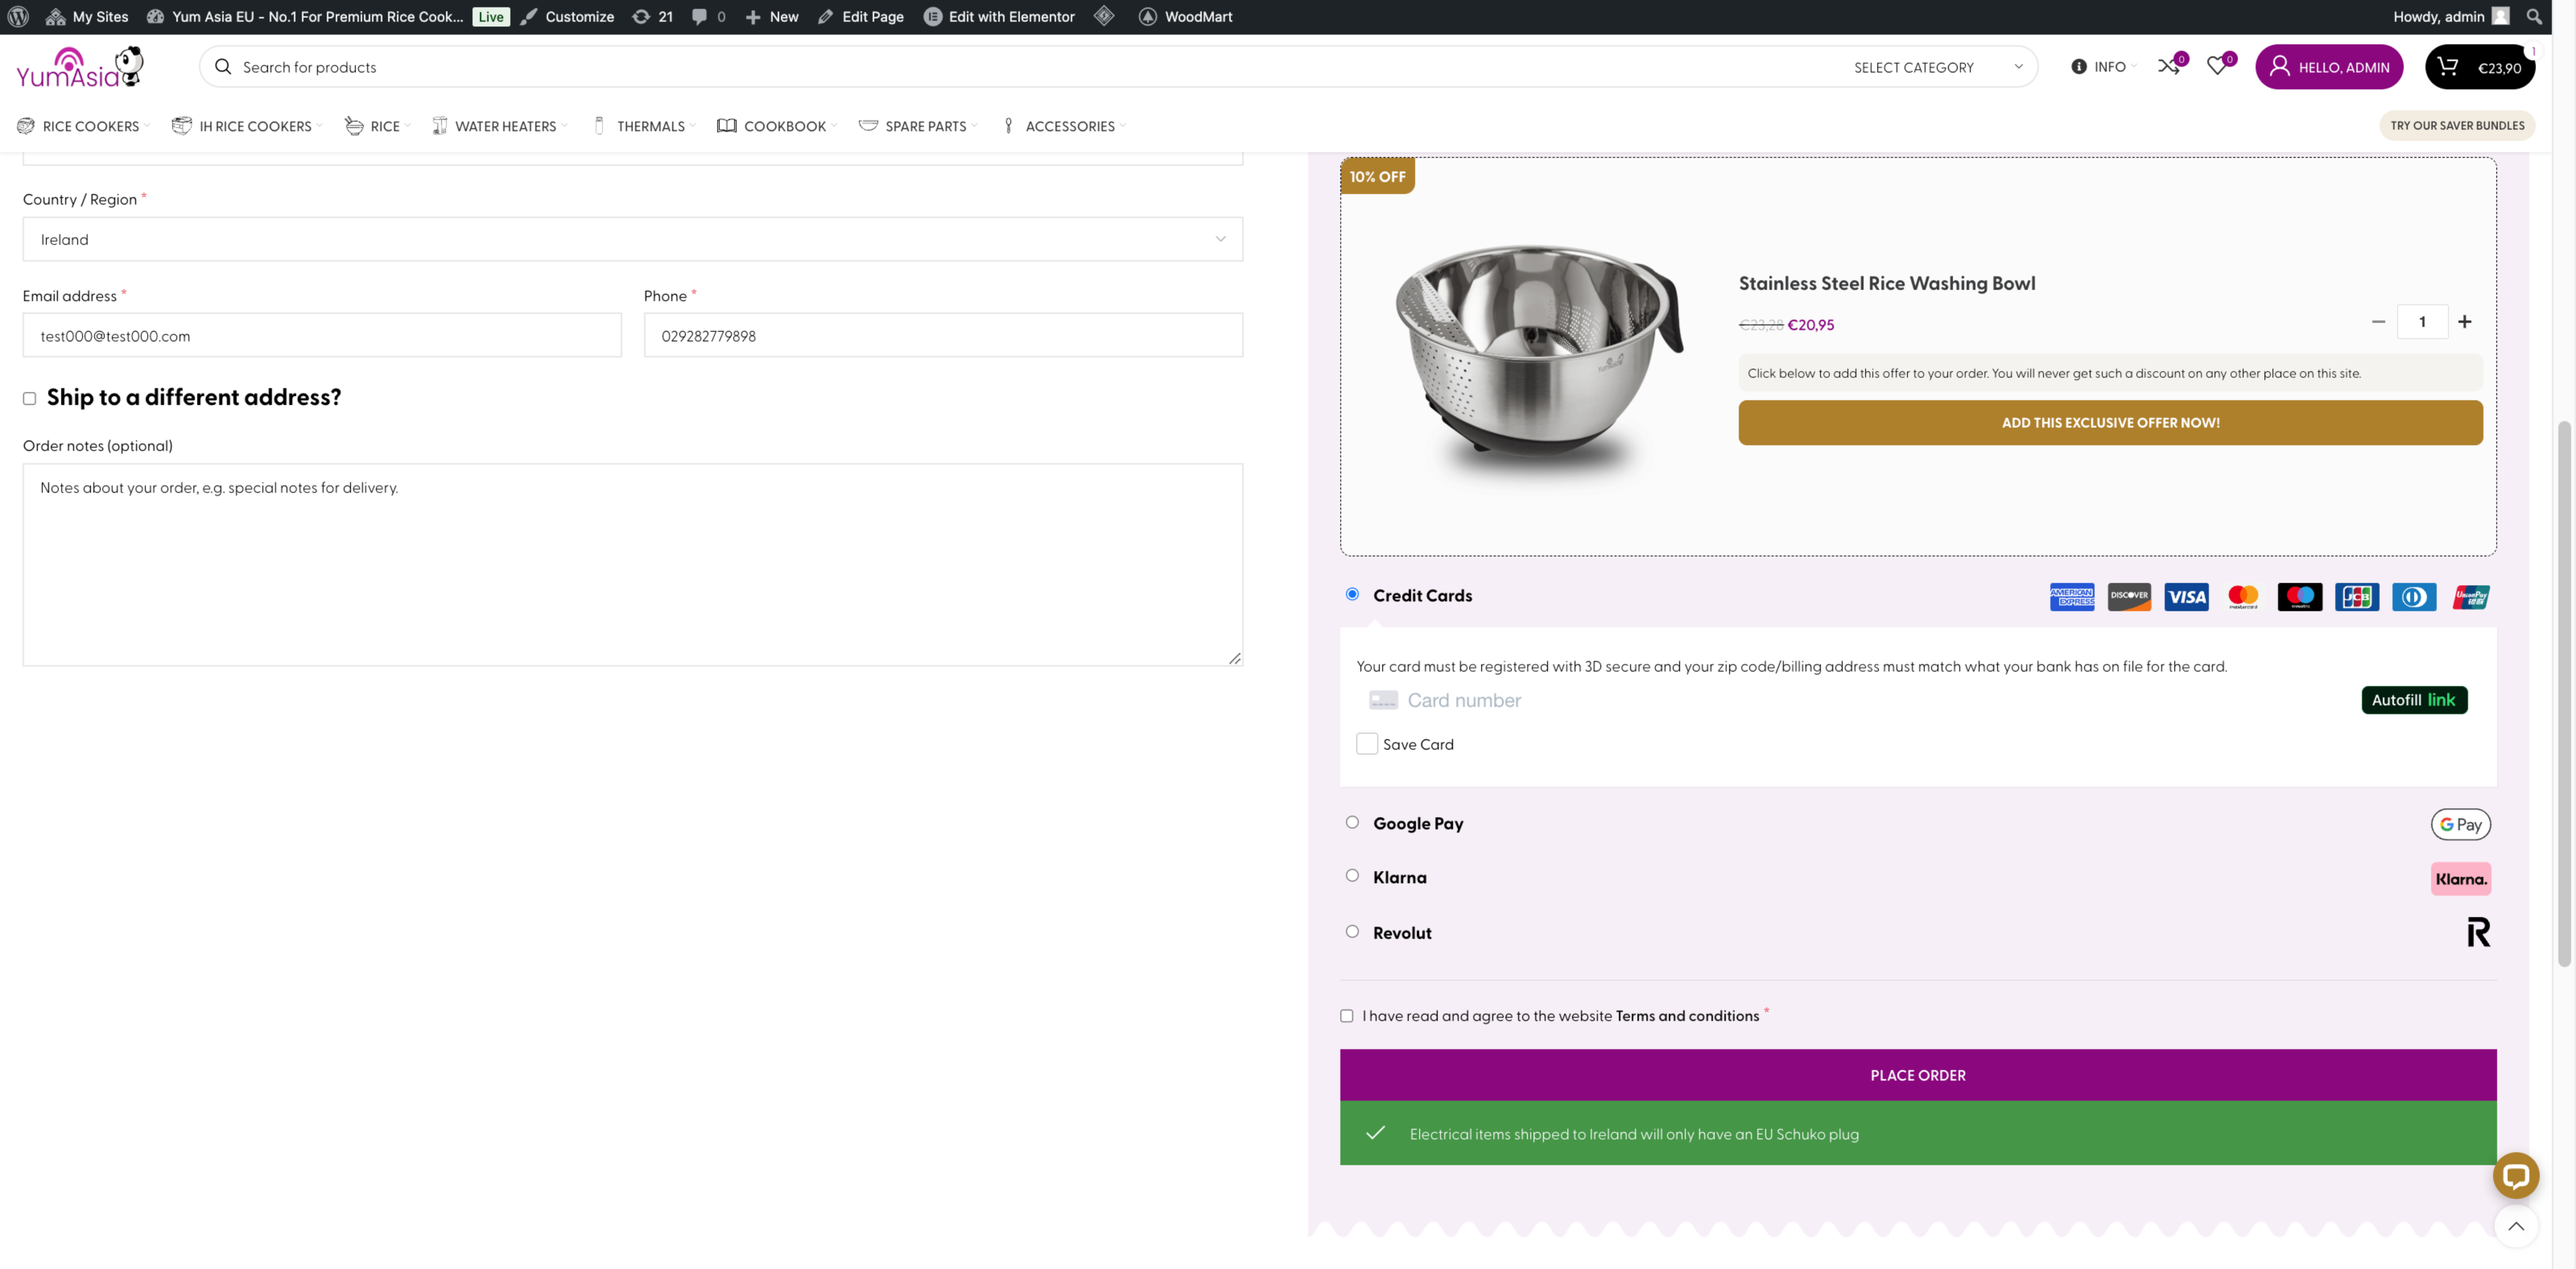Increase bowl quantity with plus icon
Image resolution: width=2576 pixels, height=1269 pixels.
click(2464, 322)
